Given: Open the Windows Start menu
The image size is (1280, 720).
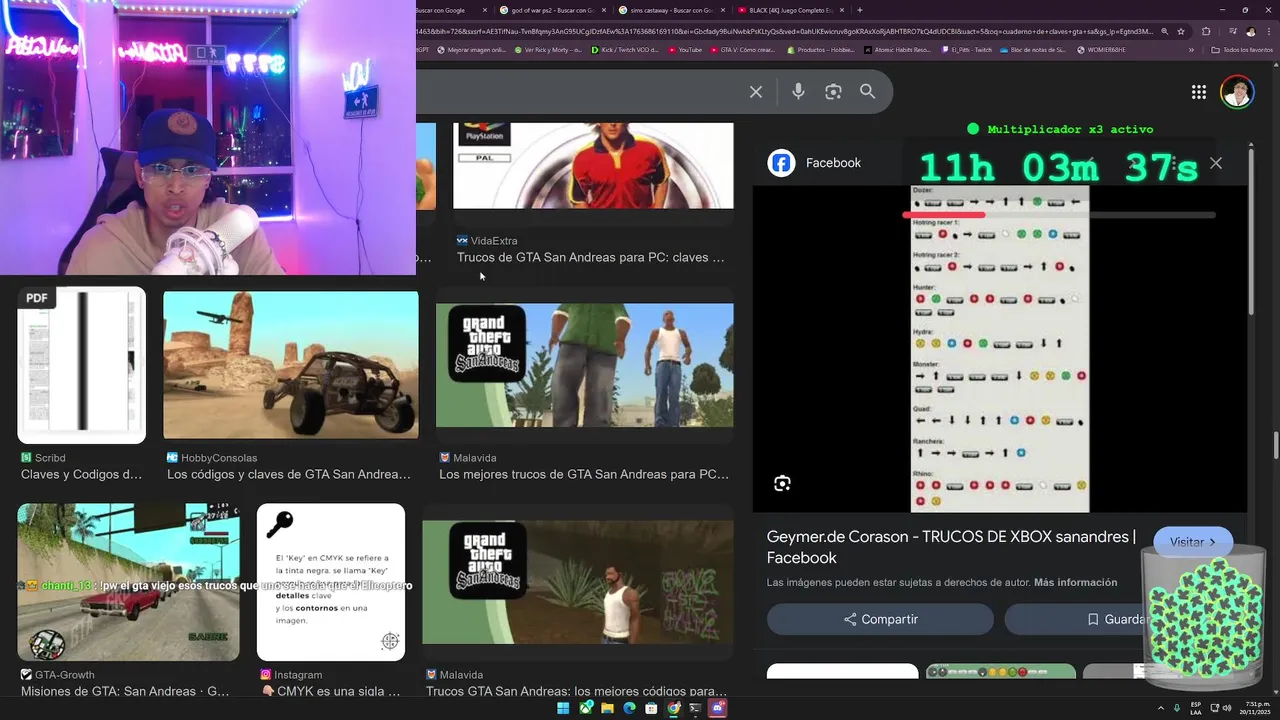Looking at the screenshot, I should (563, 708).
